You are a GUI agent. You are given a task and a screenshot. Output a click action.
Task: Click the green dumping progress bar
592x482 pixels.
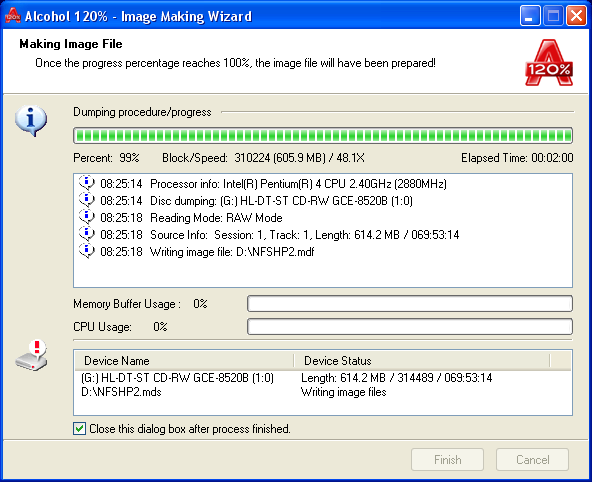[323, 136]
